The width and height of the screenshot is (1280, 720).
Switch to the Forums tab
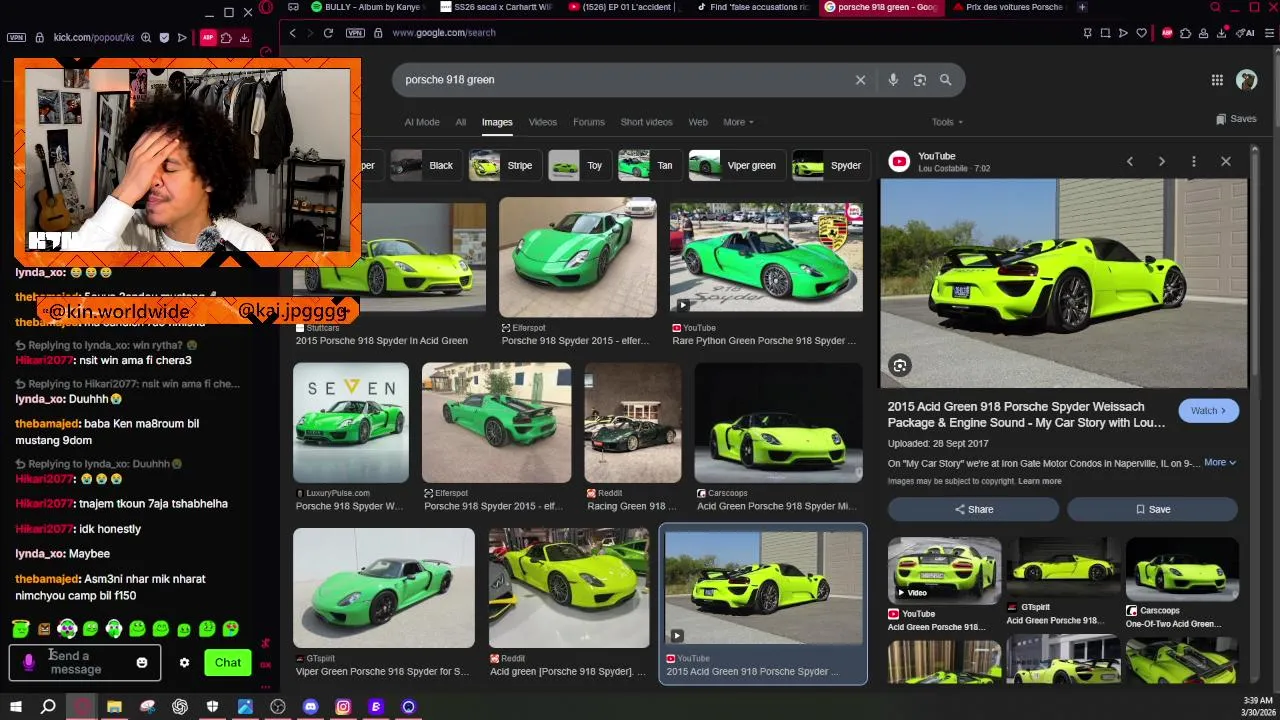pos(589,122)
